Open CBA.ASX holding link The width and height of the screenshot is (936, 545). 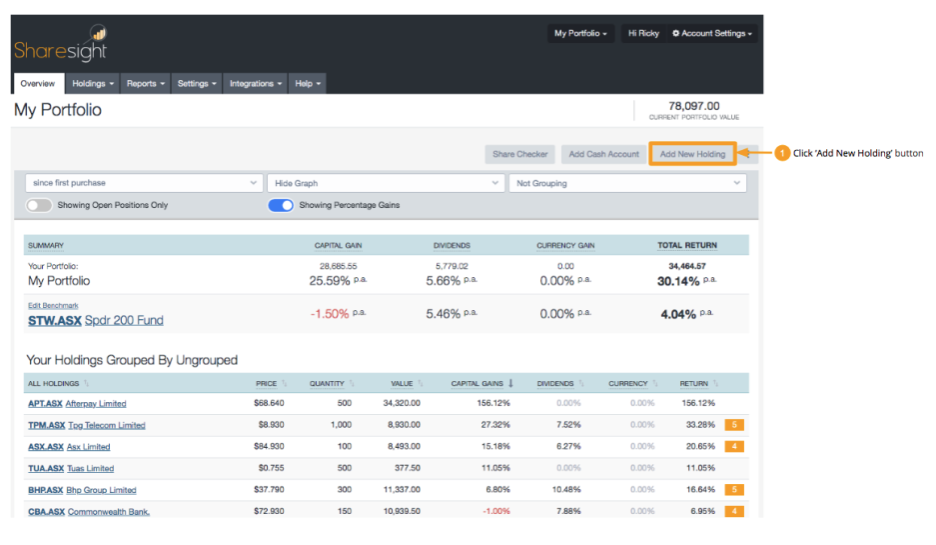pyautogui.click(x=47, y=512)
